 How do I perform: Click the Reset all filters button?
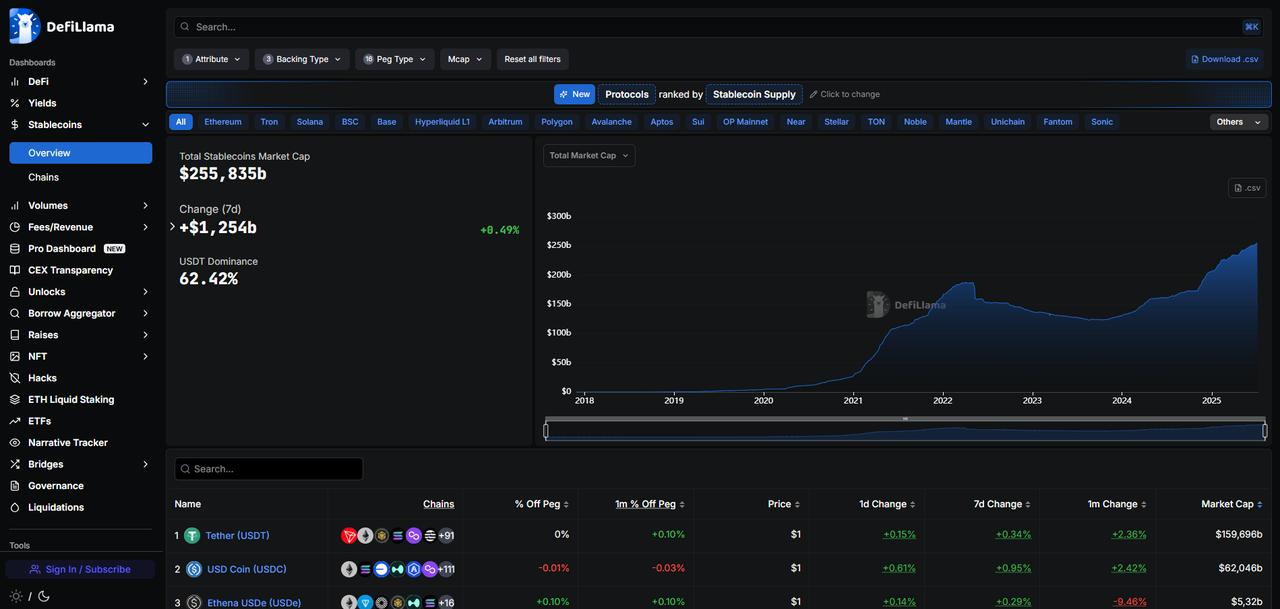(532, 59)
